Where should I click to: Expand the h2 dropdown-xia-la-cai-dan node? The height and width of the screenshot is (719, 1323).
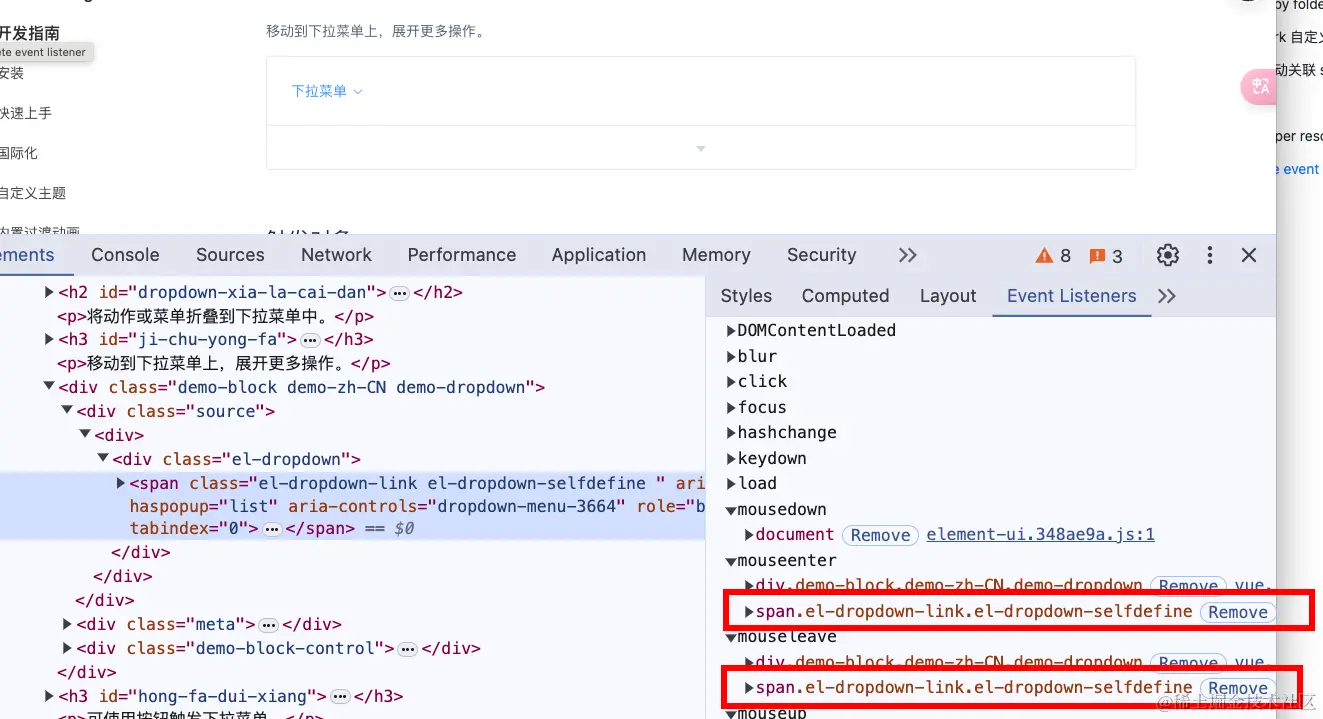pyautogui.click(x=49, y=292)
